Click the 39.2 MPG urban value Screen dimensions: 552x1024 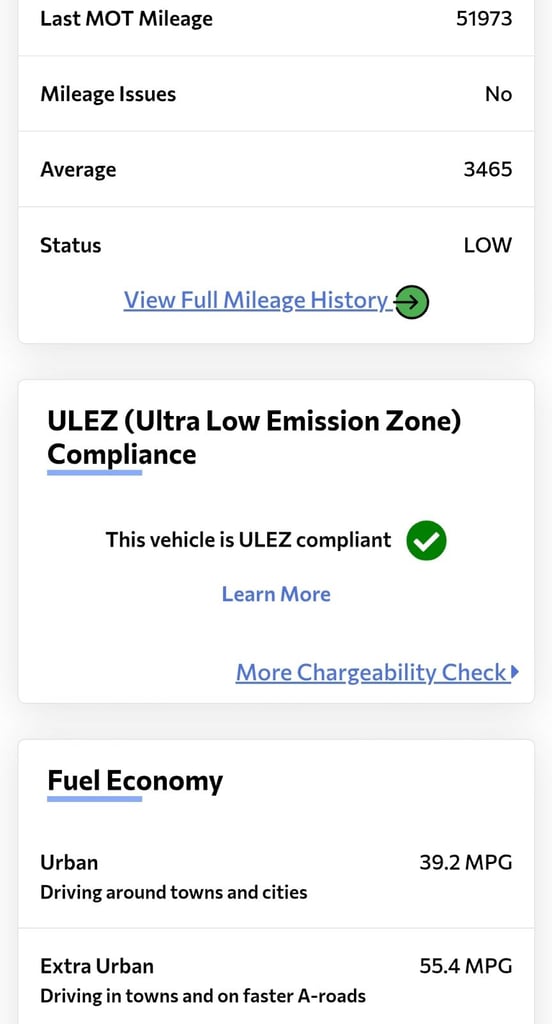click(x=466, y=862)
